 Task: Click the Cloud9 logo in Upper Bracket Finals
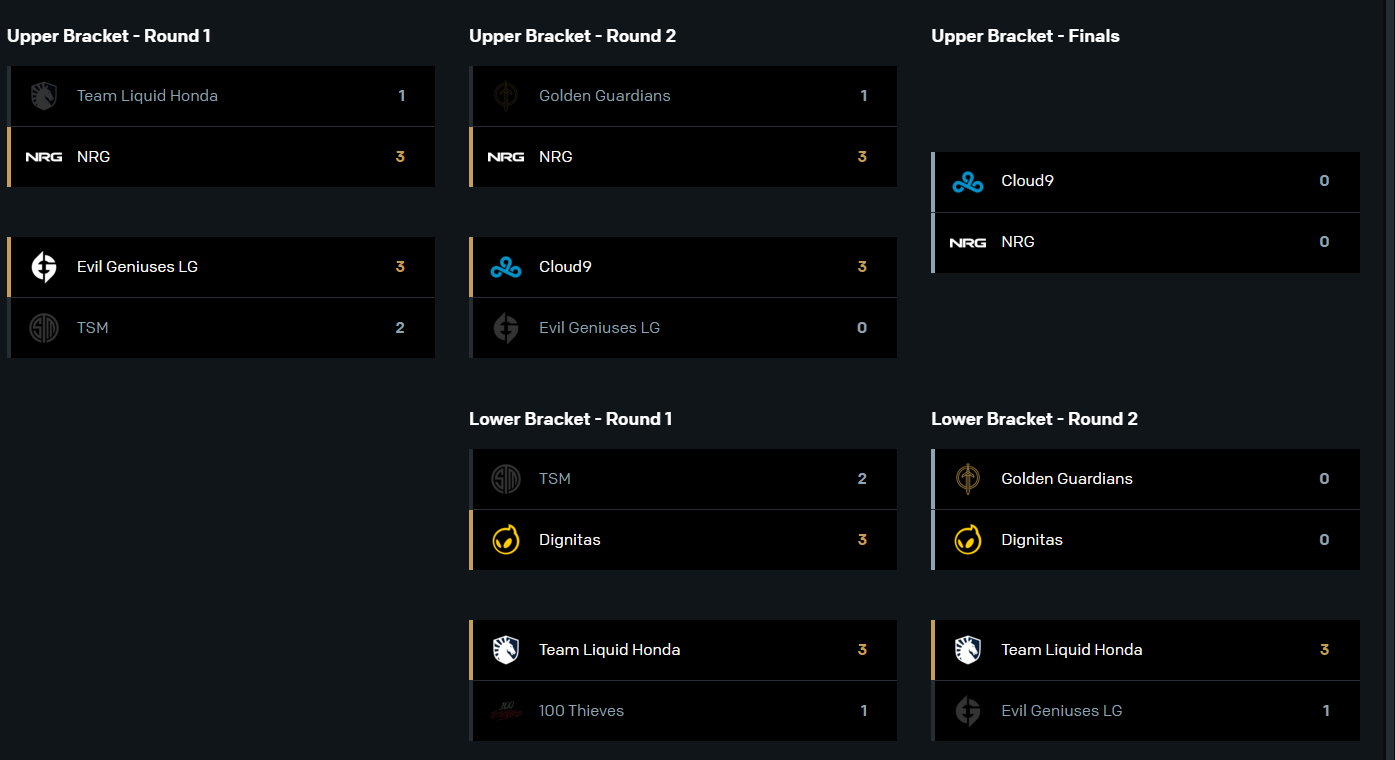[x=968, y=182]
